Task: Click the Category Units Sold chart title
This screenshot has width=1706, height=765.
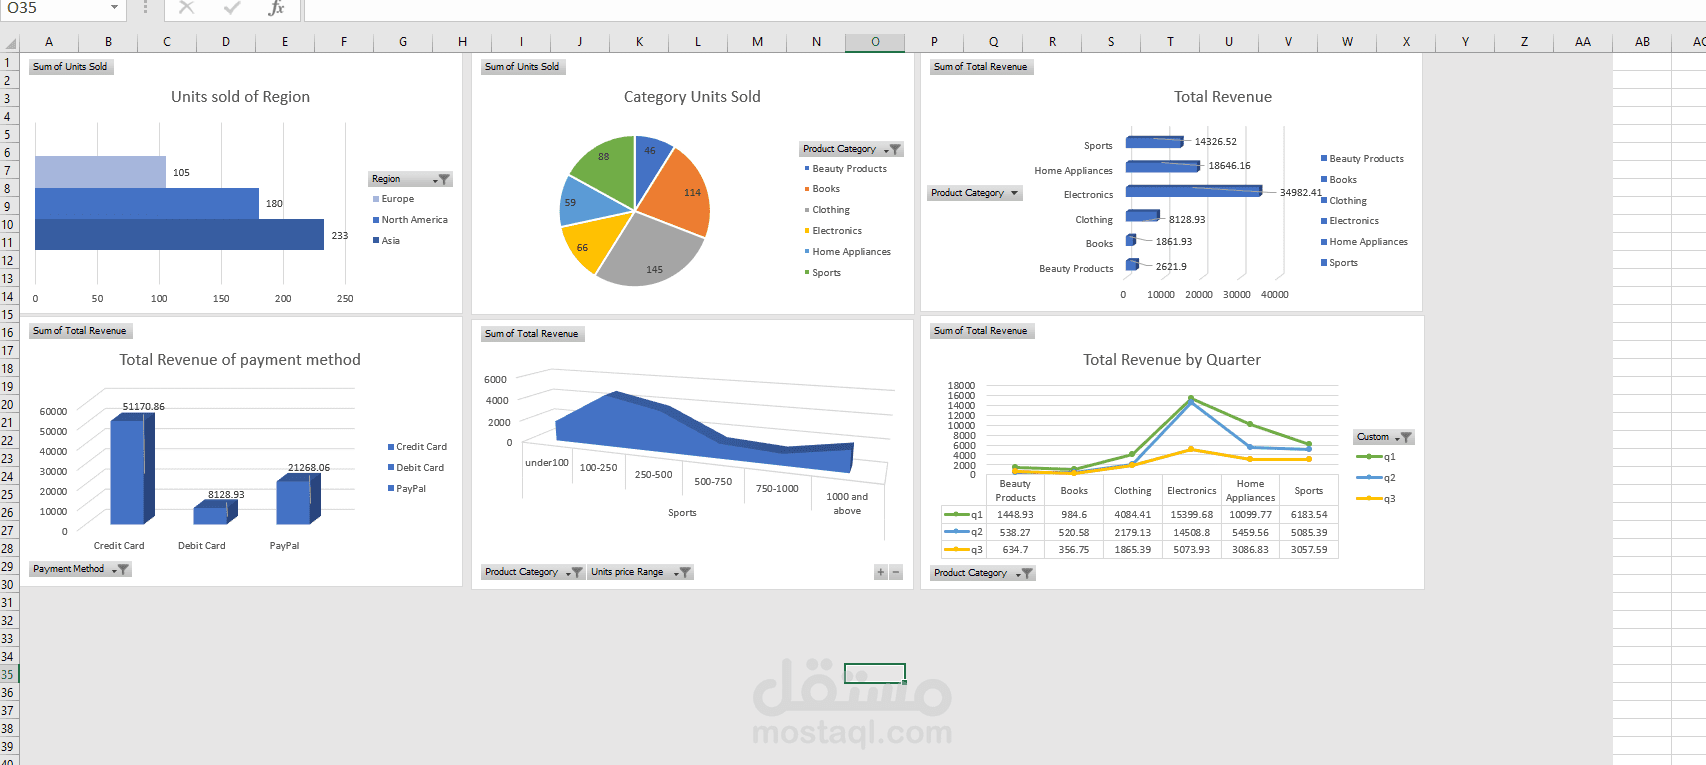Action: coord(692,97)
